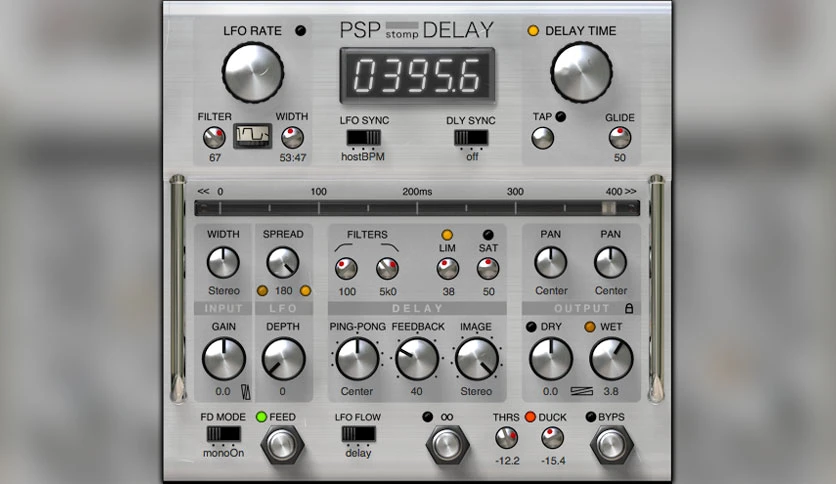Toggle the right SPREAD yellow LED
Screen dimensions: 836x484
pos(305,291)
